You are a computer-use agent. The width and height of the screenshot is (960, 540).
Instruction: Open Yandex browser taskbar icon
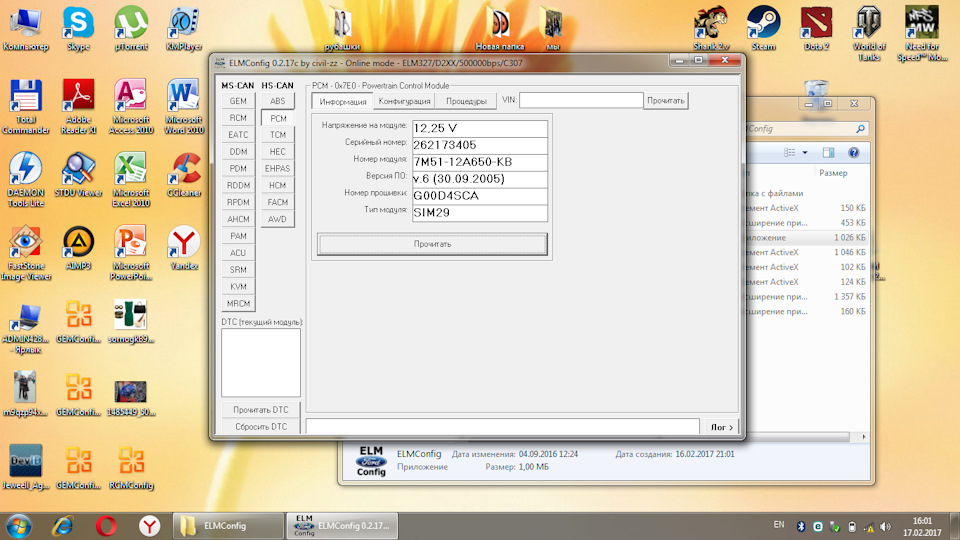pos(149,526)
